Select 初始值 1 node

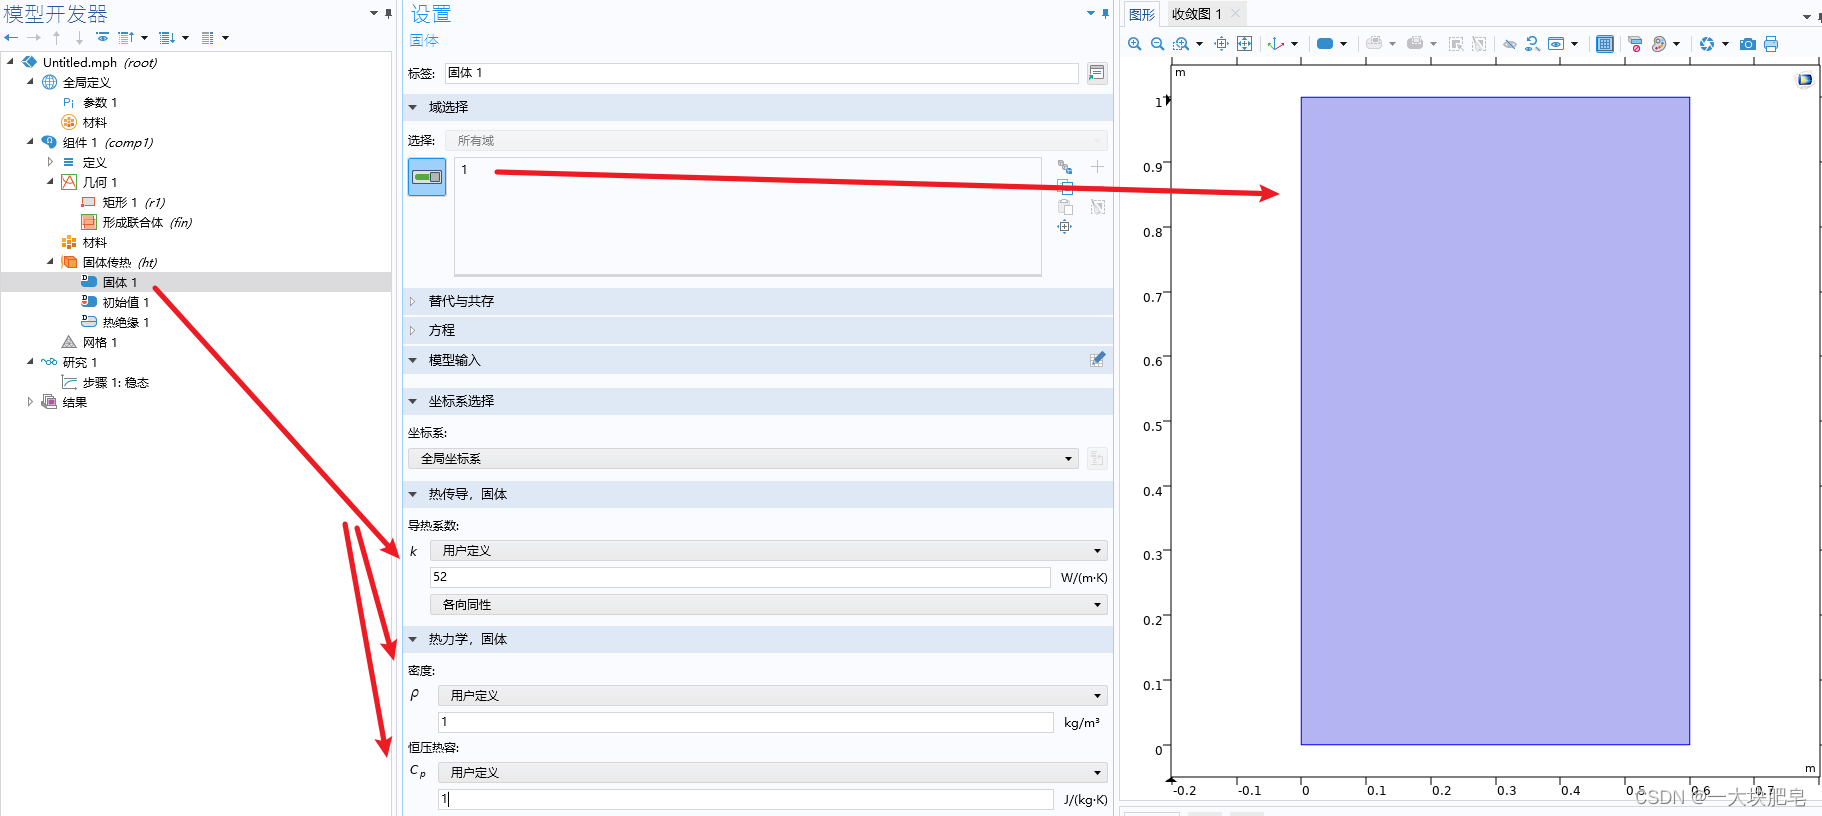tap(125, 303)
